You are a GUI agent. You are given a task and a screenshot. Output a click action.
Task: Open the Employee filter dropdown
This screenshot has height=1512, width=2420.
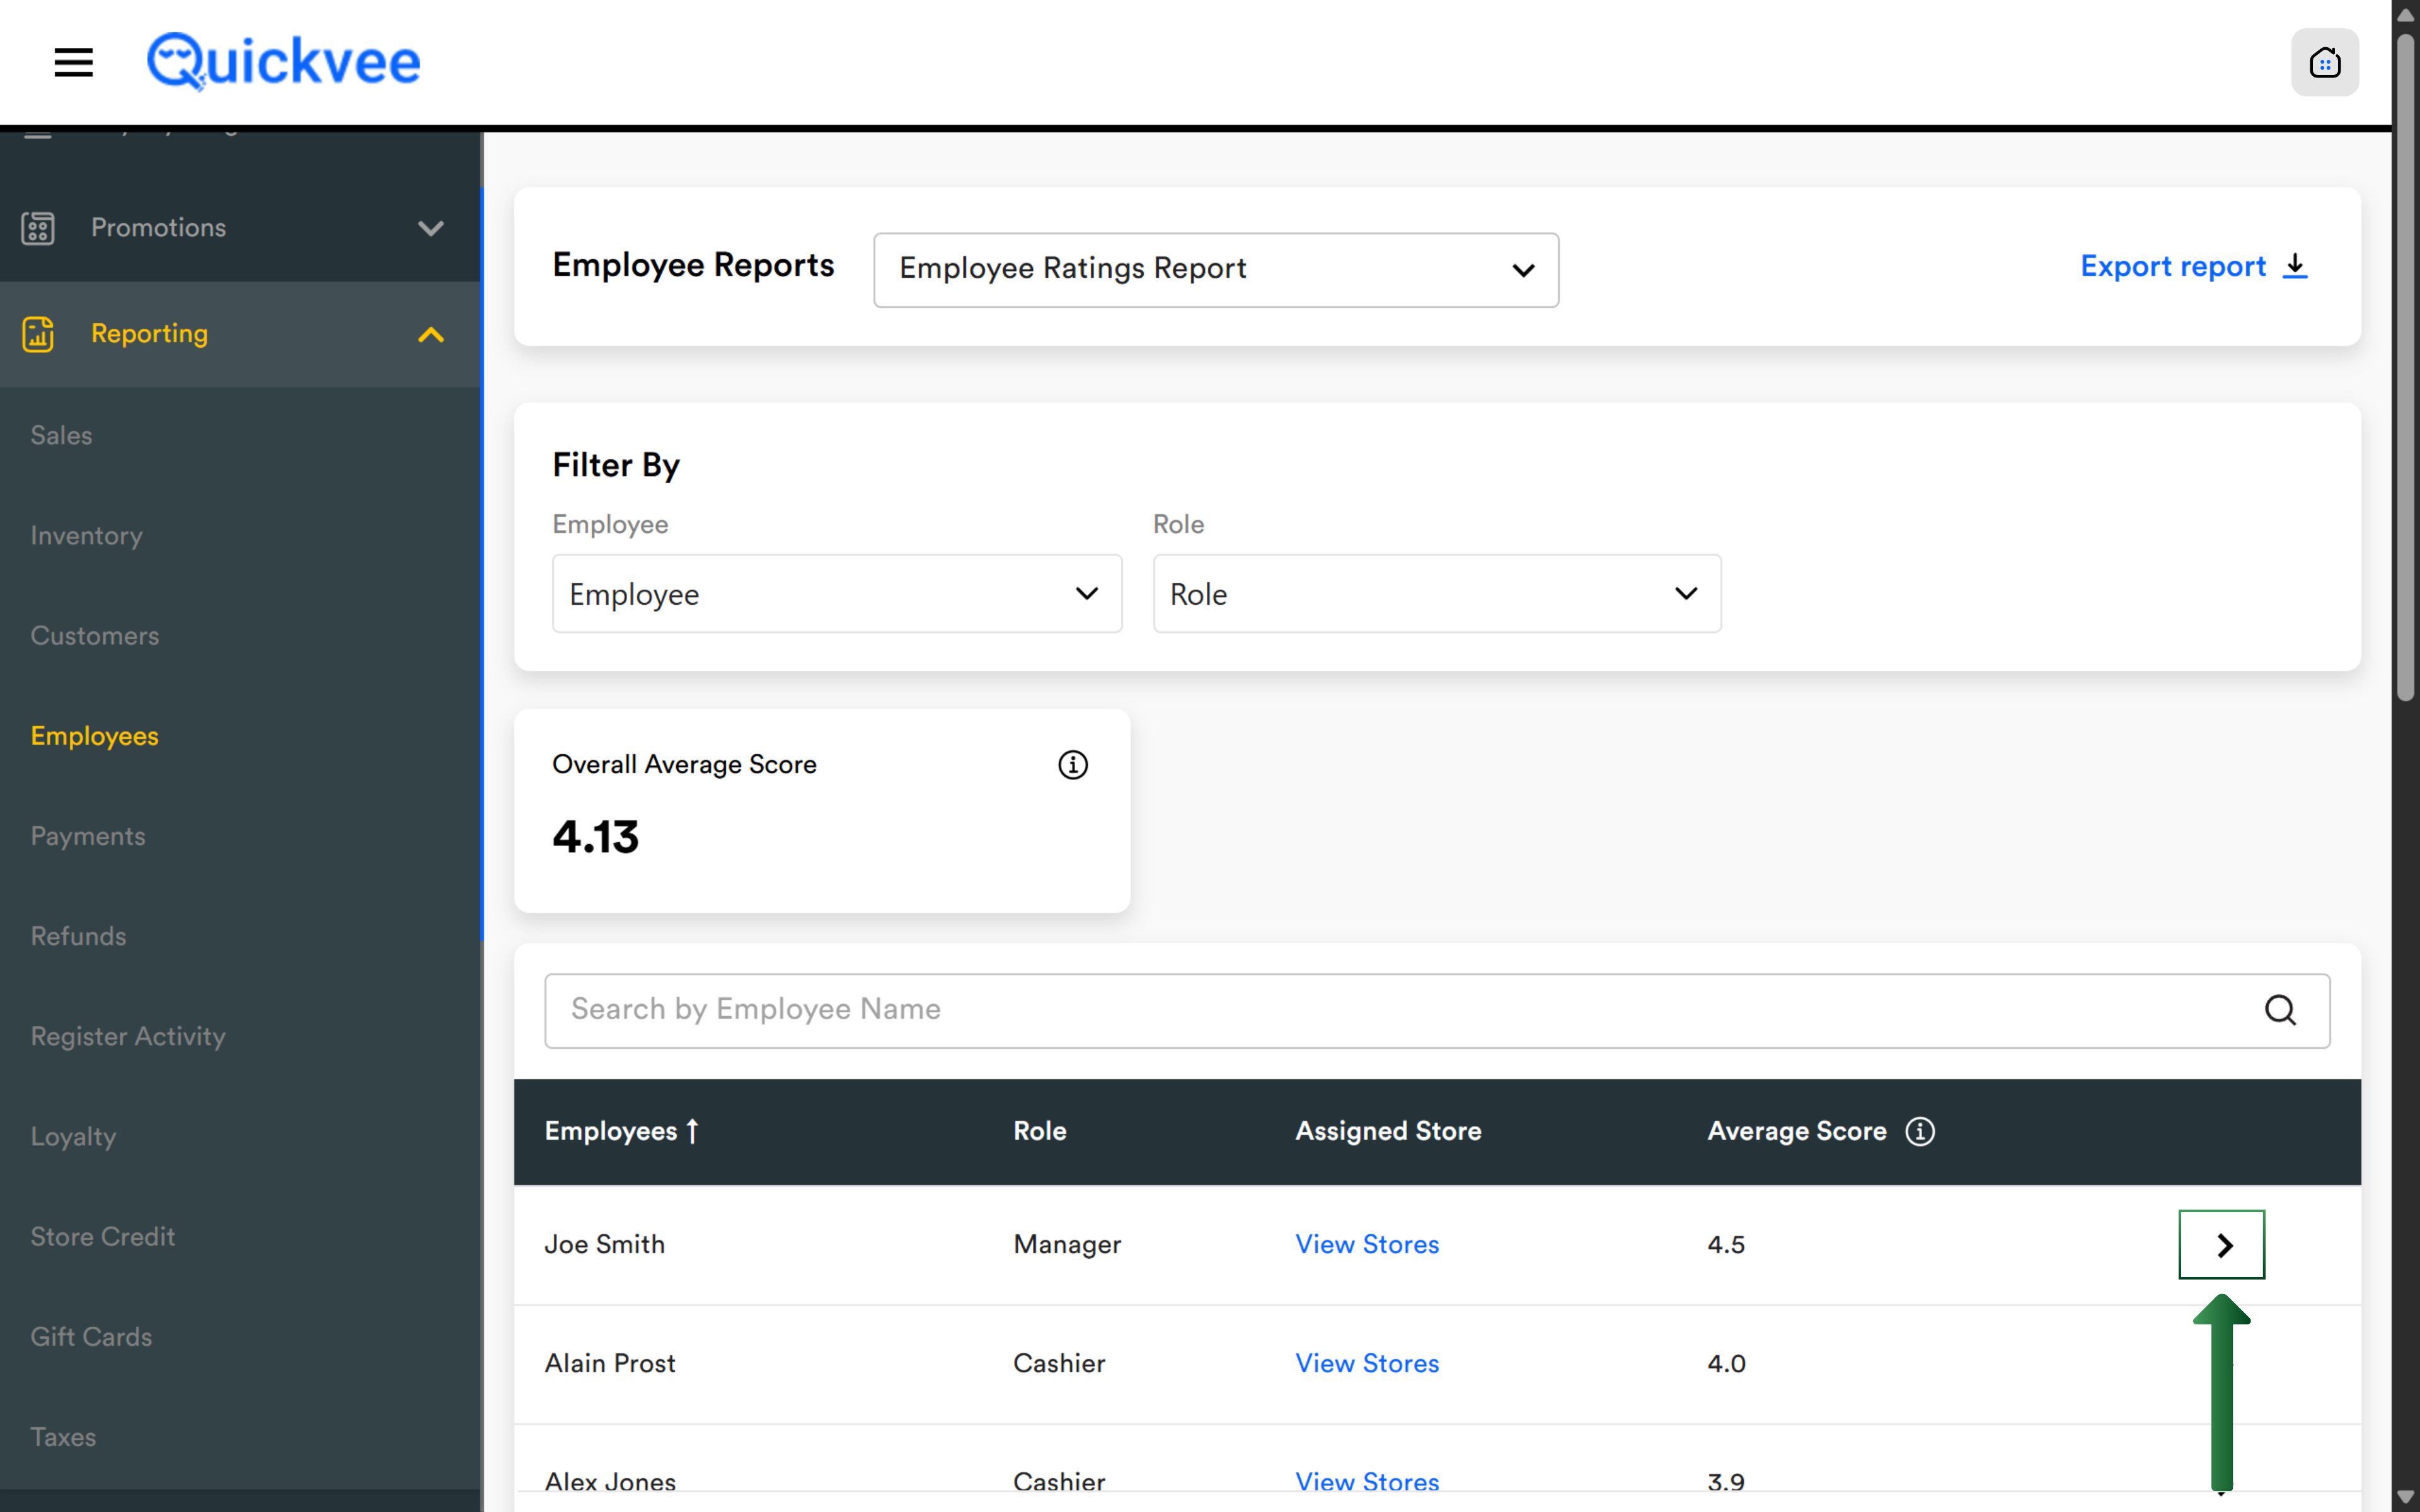point(836,594)
